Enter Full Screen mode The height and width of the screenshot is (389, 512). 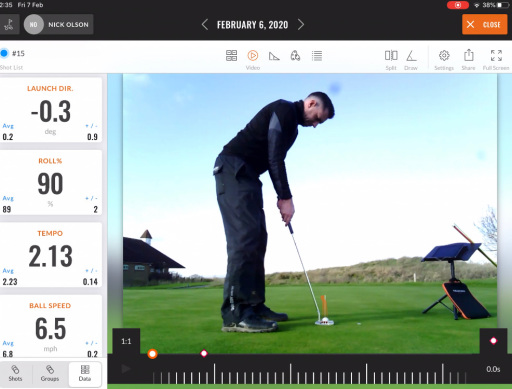[x=496, y=59]
